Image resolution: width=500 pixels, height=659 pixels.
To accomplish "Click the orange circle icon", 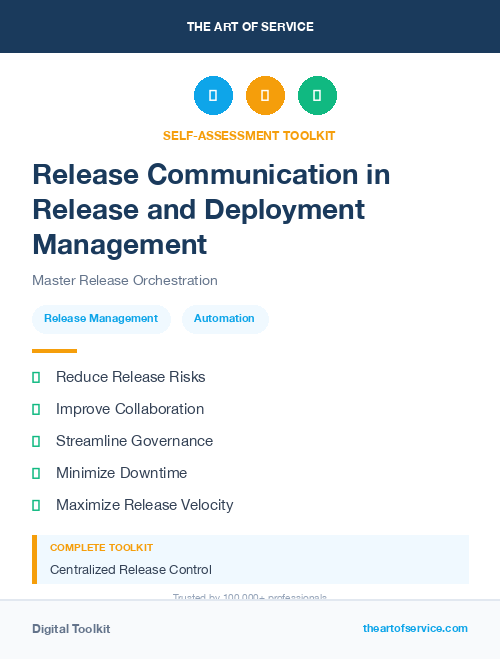I will 265,95.
